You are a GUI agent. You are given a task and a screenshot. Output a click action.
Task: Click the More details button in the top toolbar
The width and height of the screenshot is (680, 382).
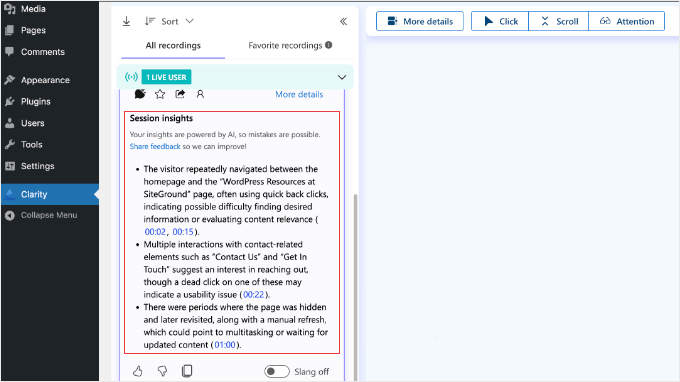click(x=420, y=21)
